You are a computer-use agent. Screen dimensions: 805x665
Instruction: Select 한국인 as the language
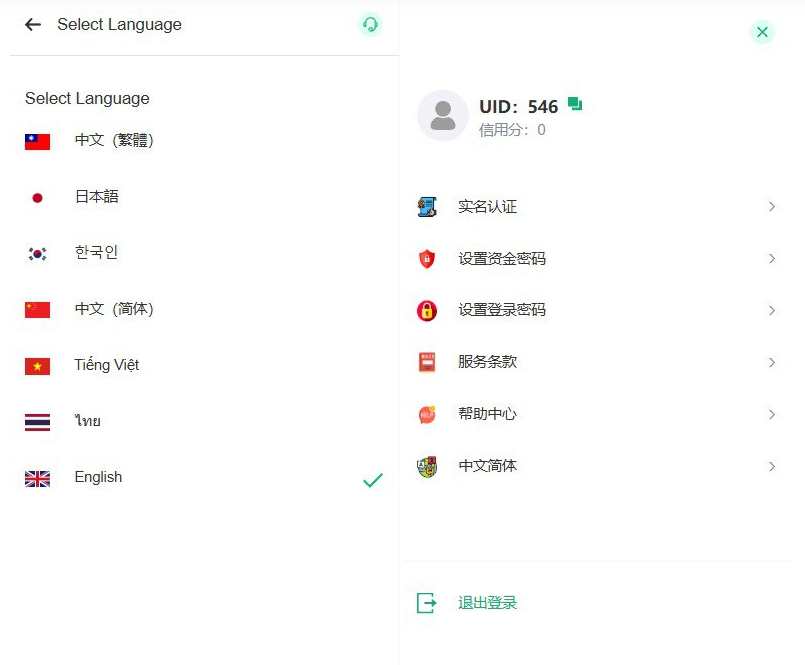96,252
